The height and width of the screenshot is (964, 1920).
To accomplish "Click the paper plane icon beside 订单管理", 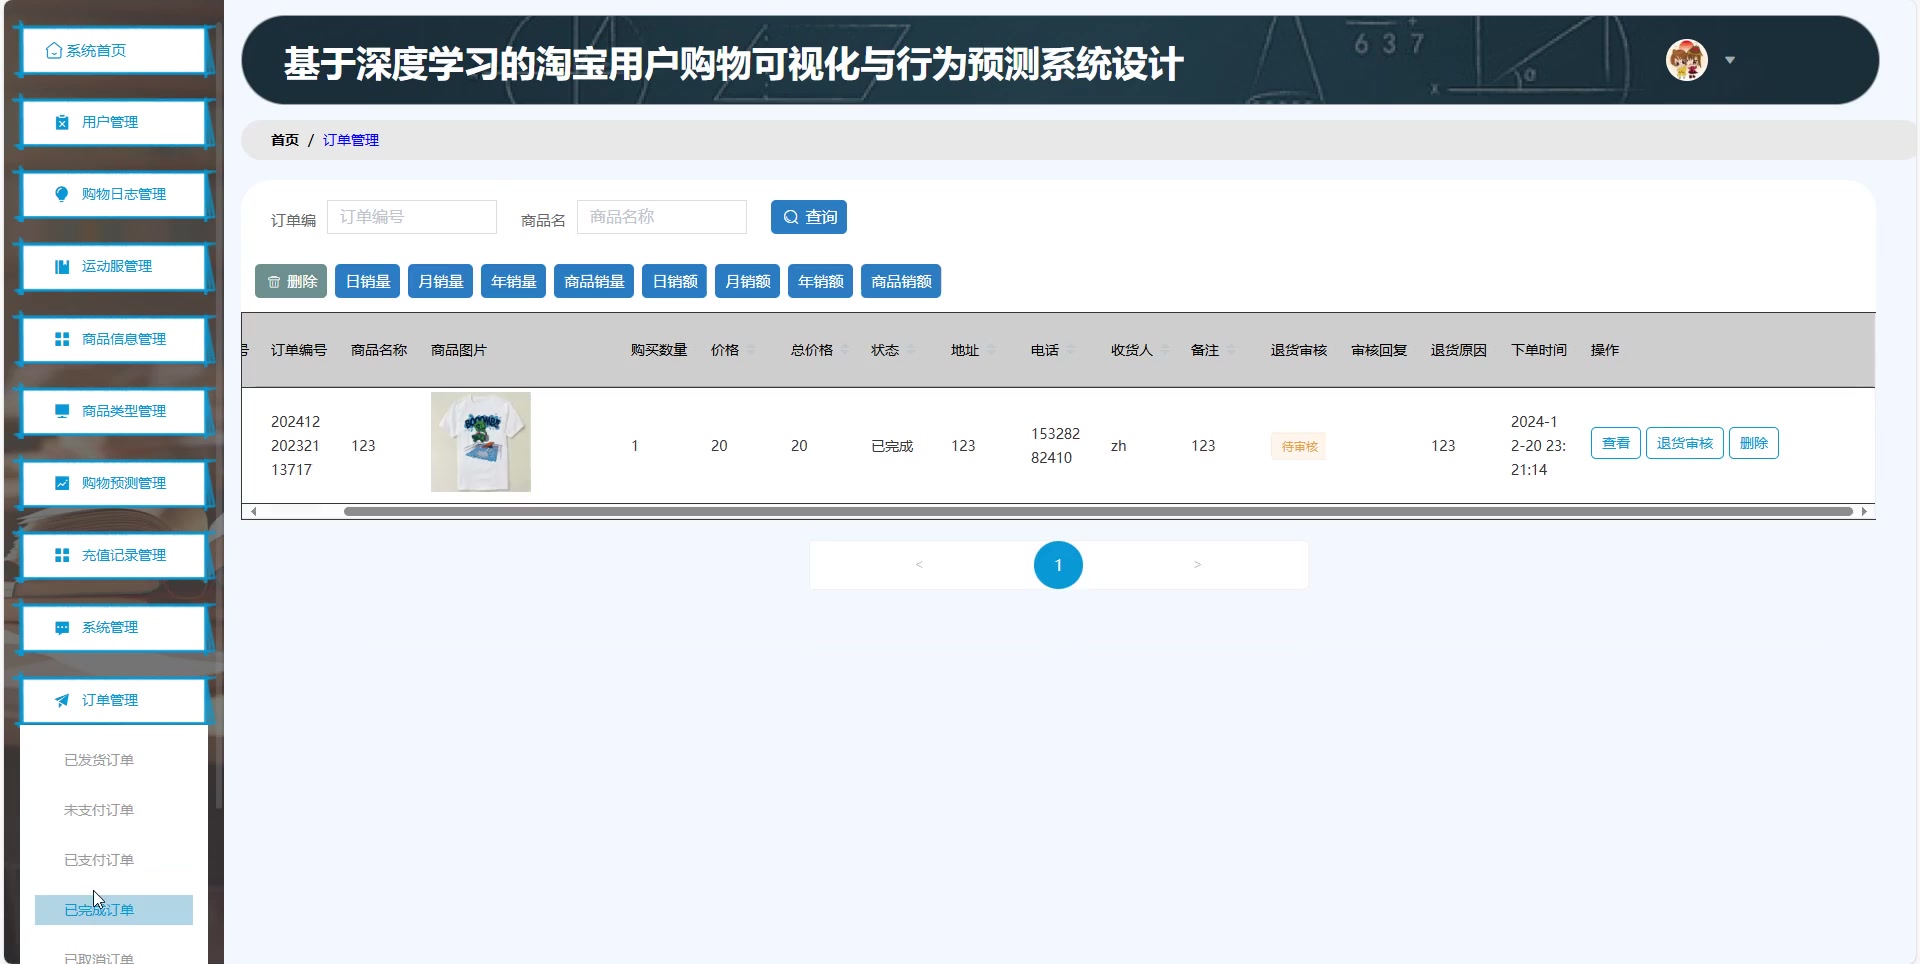I will (x=62, y=700).
